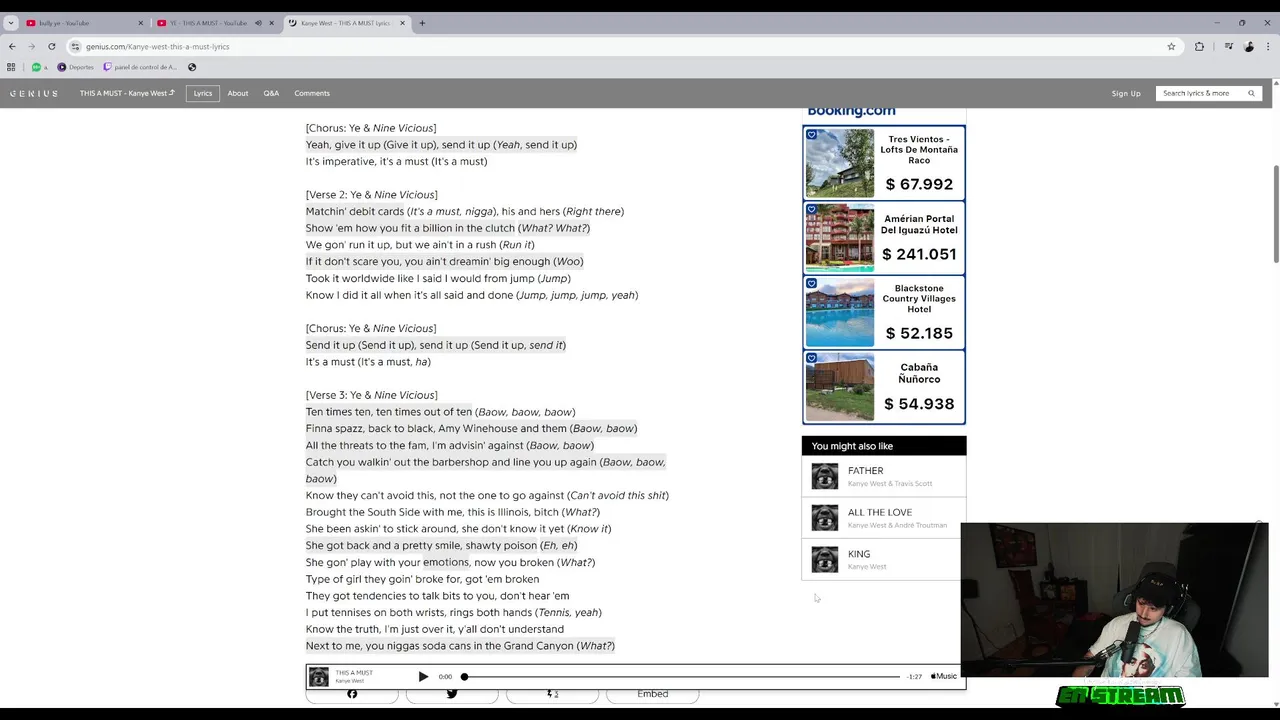Click lyric 'Next to me, you niggas soda cans'
The image size is (1280, 720).
(460, 646)
